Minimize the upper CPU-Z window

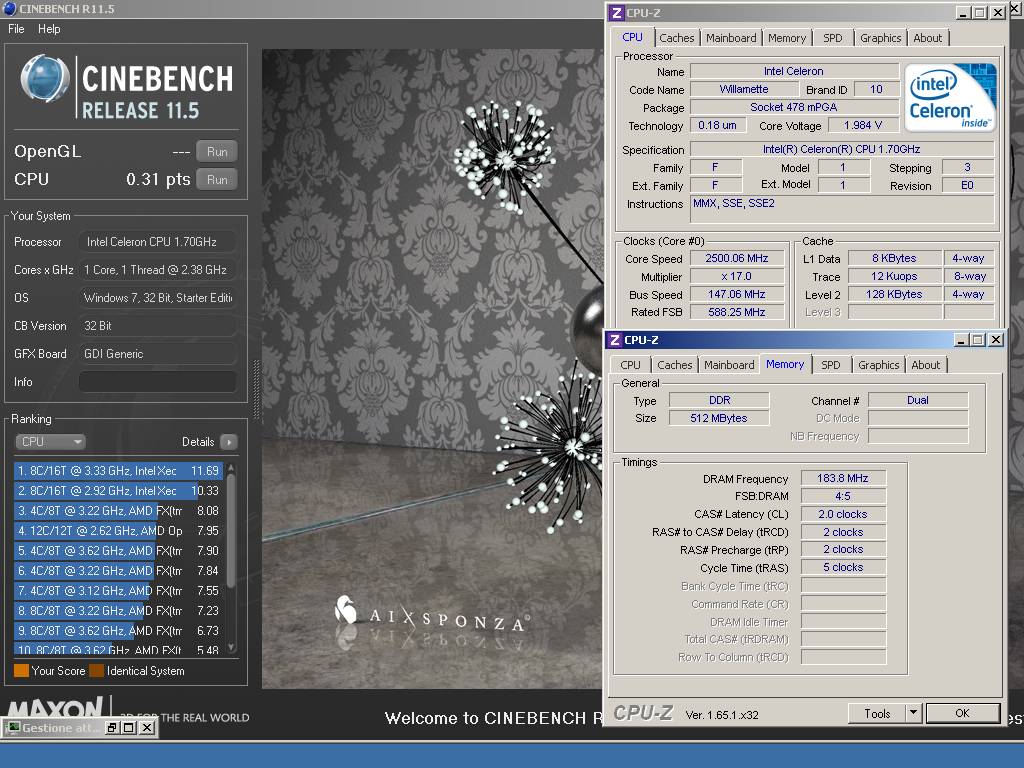click(x=963, y=12)
